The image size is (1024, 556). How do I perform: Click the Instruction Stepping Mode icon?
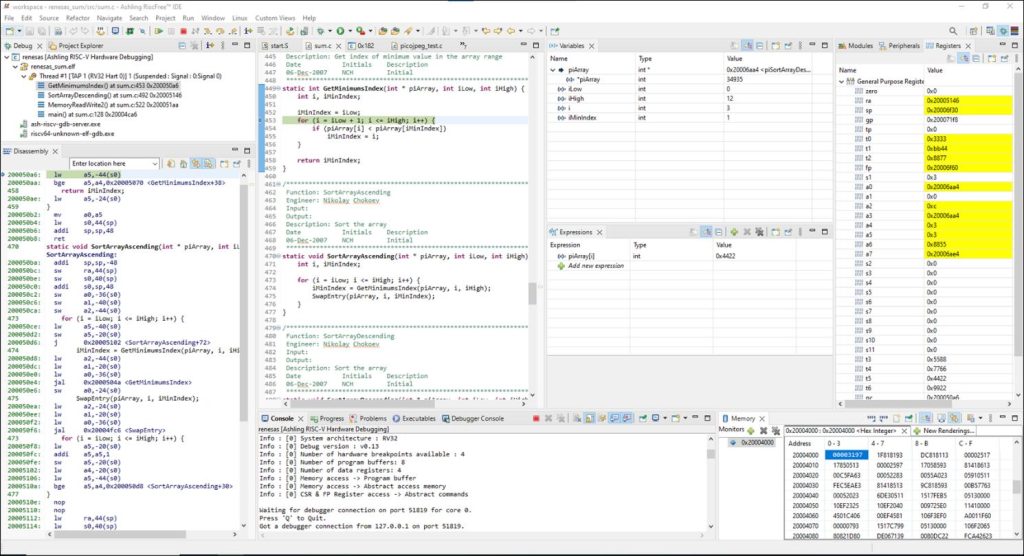[248, 31]
